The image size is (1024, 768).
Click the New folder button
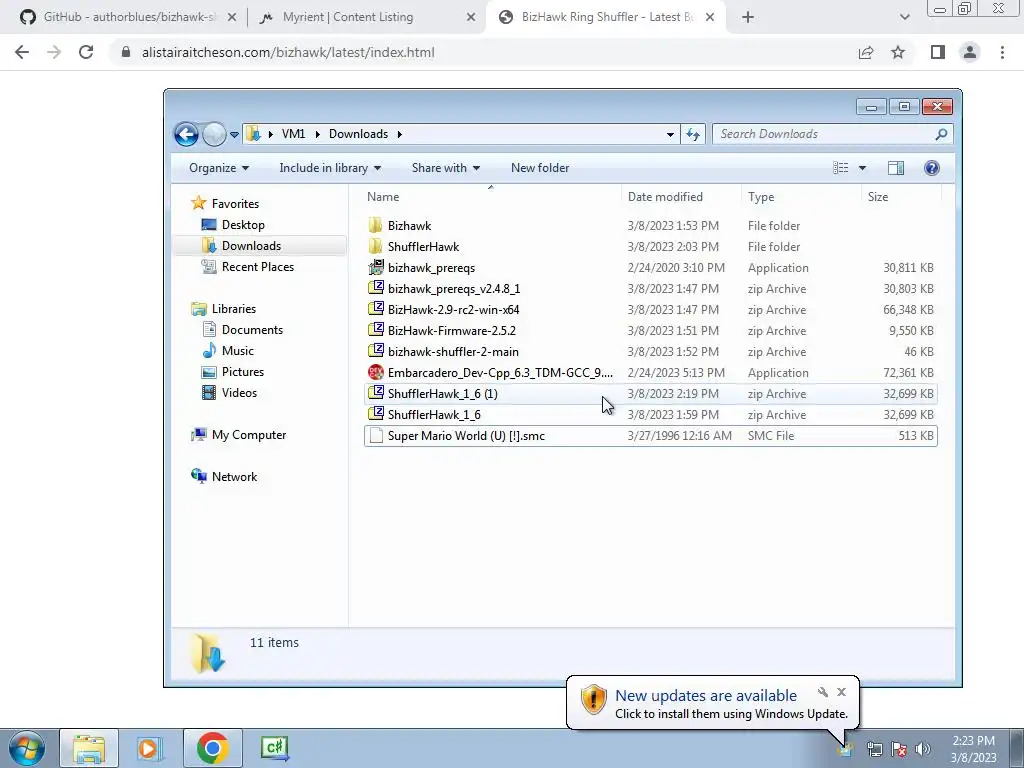(540, 168)
